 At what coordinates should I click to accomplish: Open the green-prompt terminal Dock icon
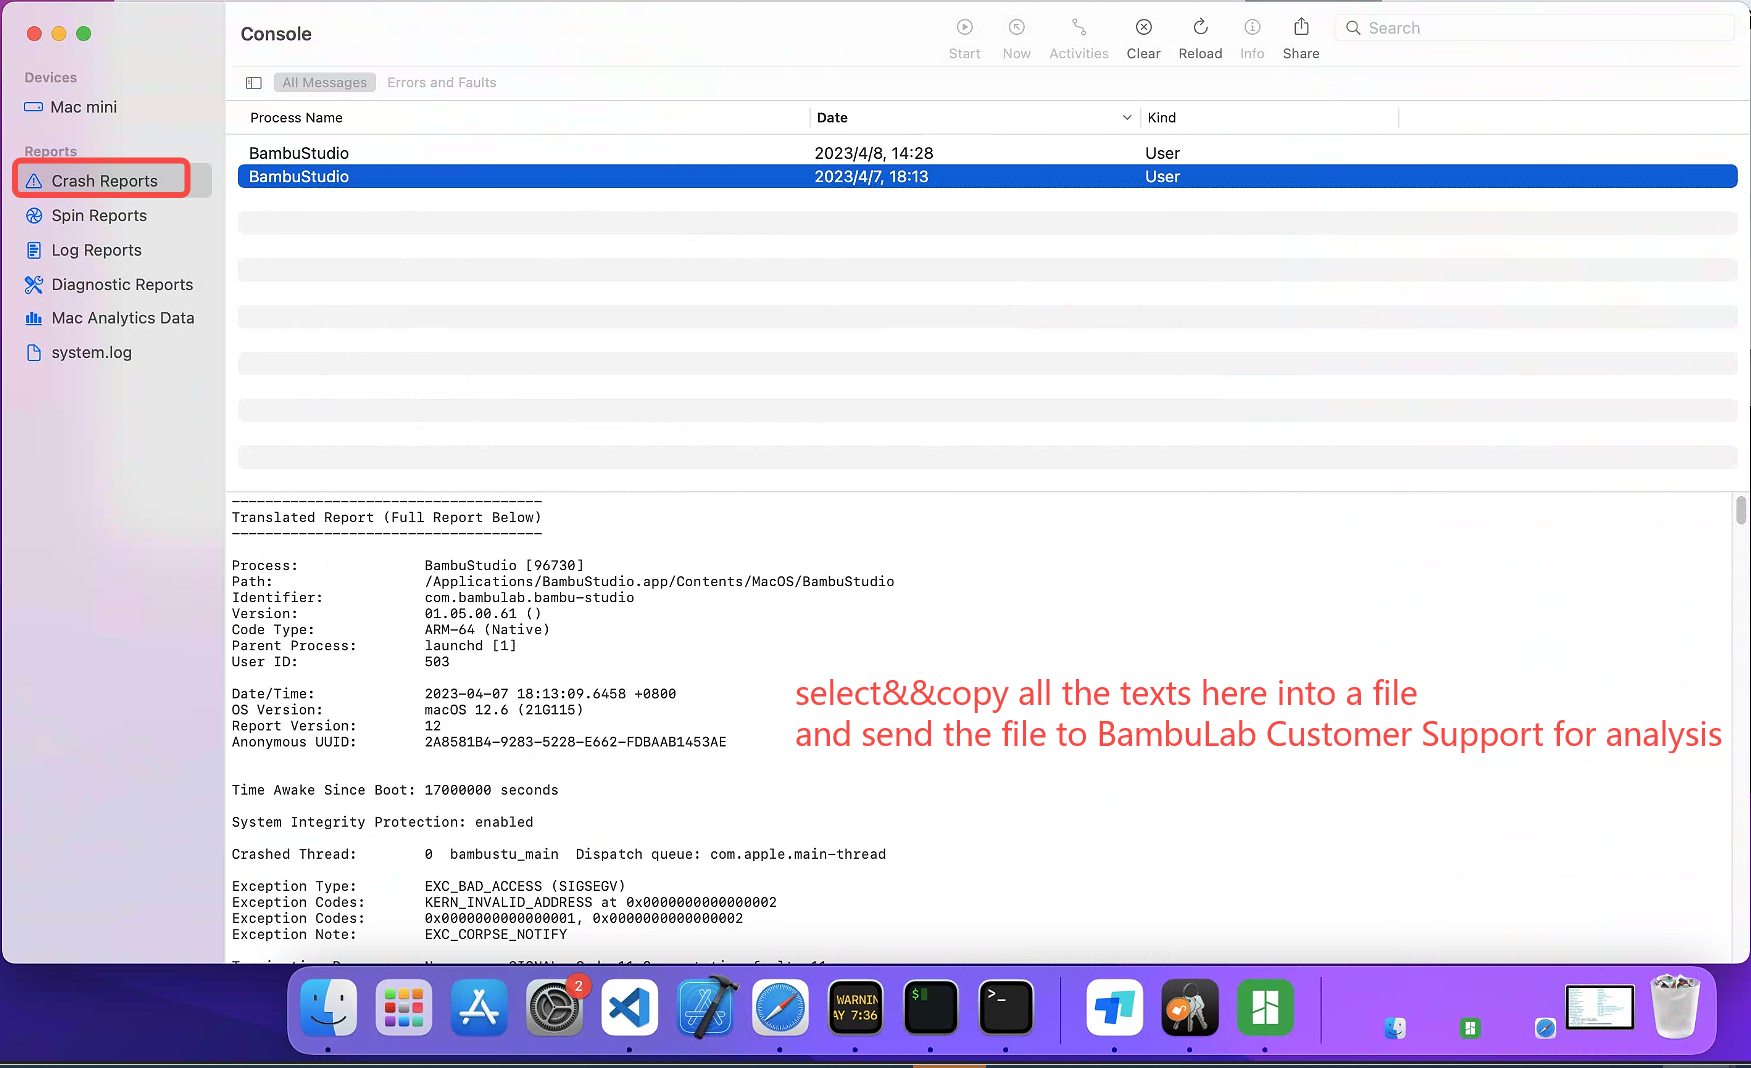930,1008
